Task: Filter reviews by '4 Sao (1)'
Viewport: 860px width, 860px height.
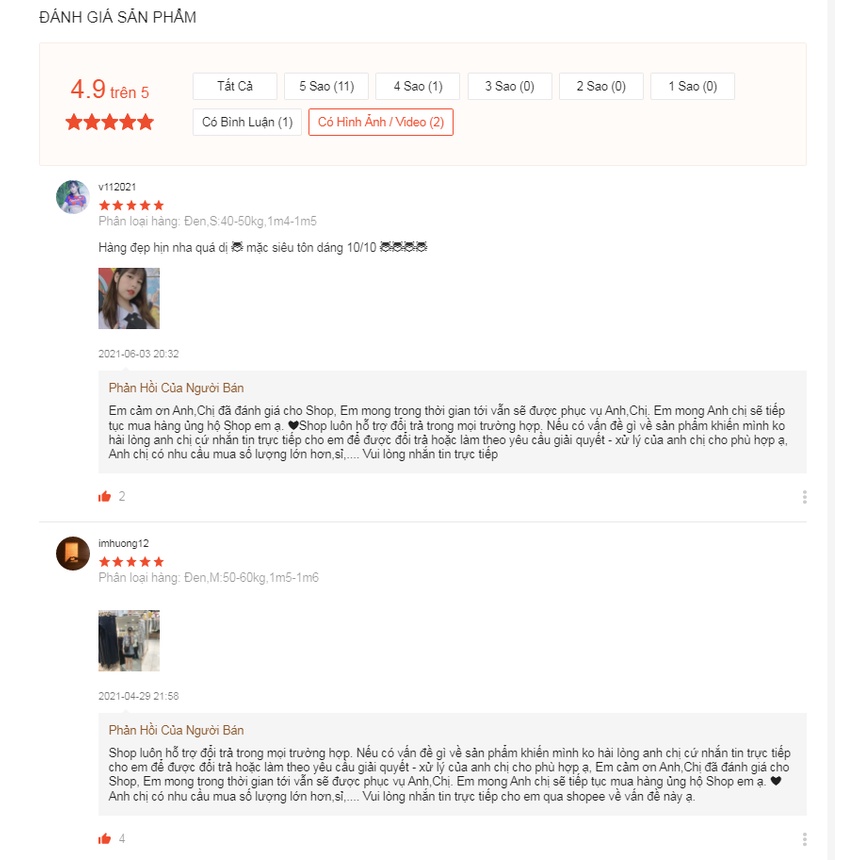Action: 417,86
